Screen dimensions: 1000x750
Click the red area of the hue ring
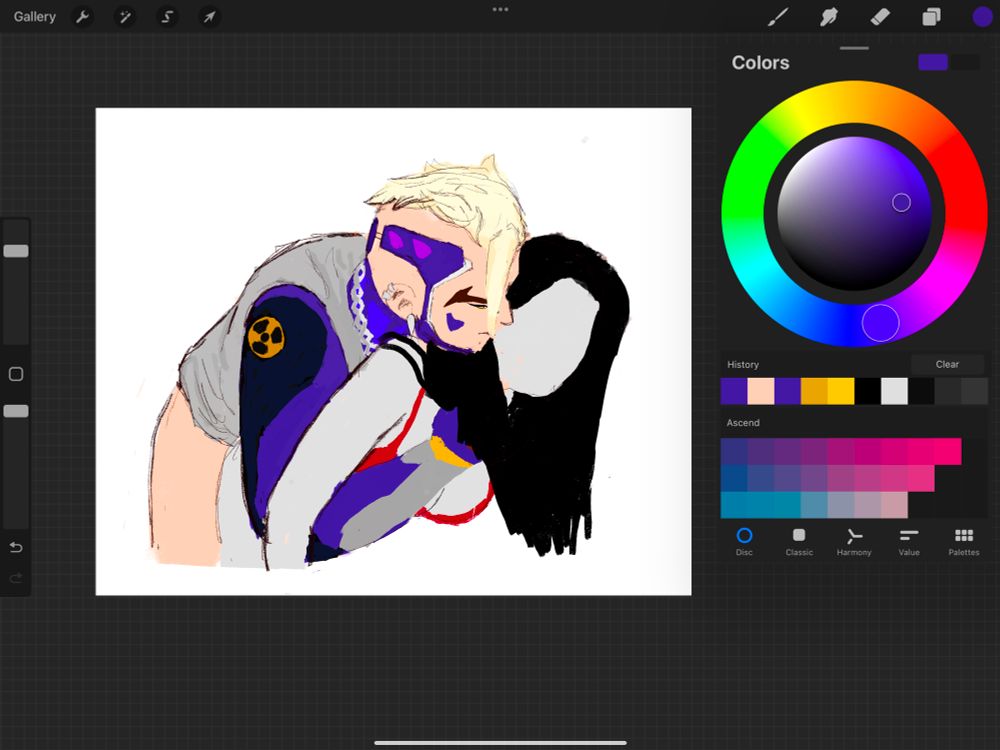click(x=965, y=191)
